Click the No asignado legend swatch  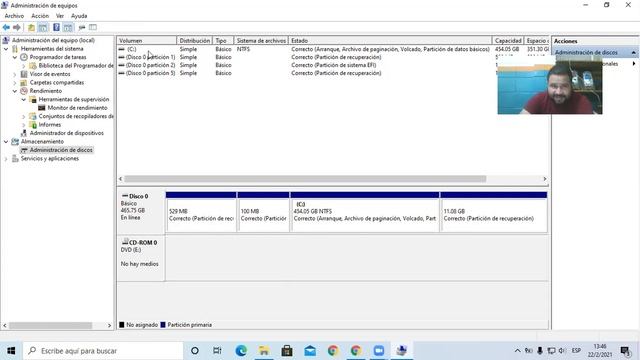click(122, 325)
